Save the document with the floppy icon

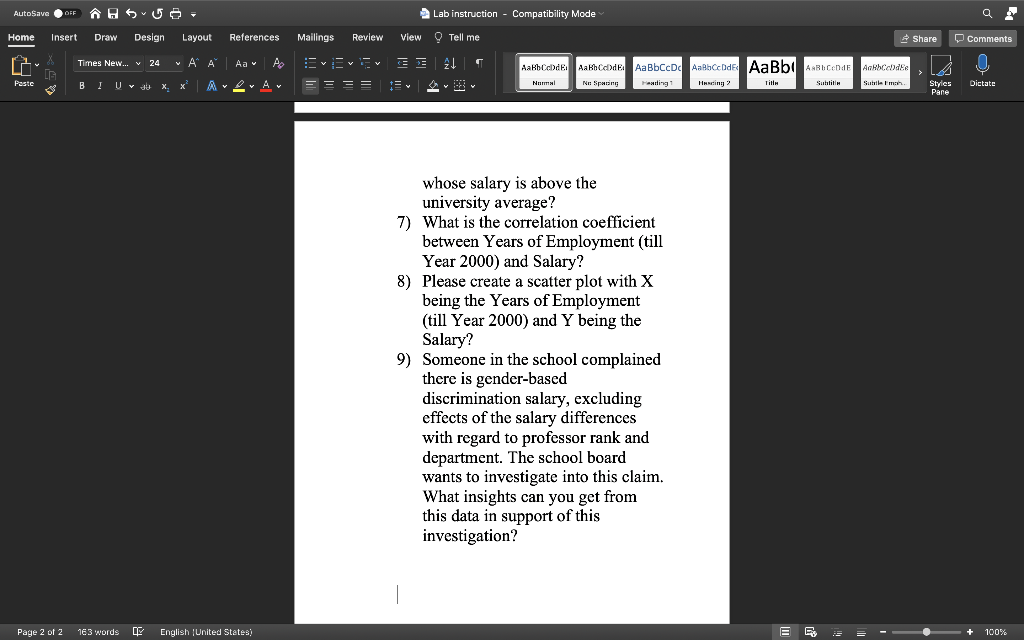pyautogui.click(x=113, y=13)
